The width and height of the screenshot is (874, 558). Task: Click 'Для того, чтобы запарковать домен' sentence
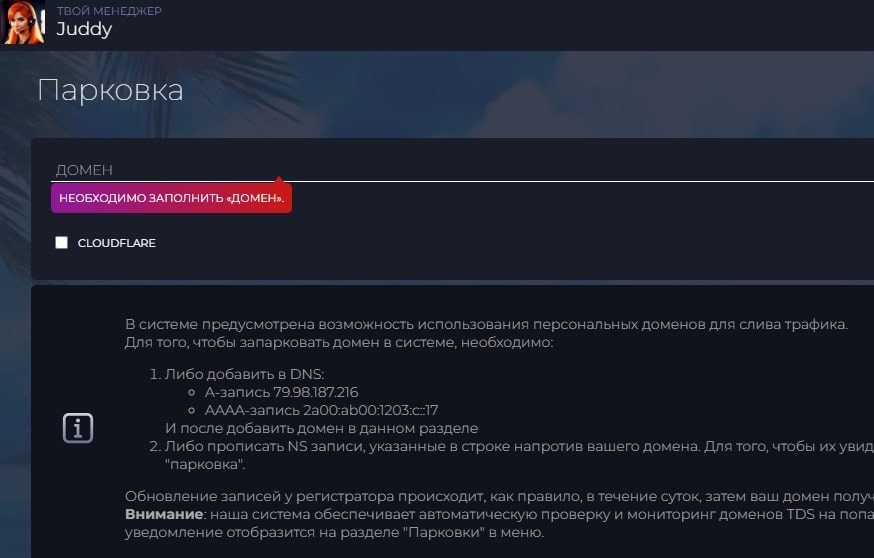pos(338,342)
